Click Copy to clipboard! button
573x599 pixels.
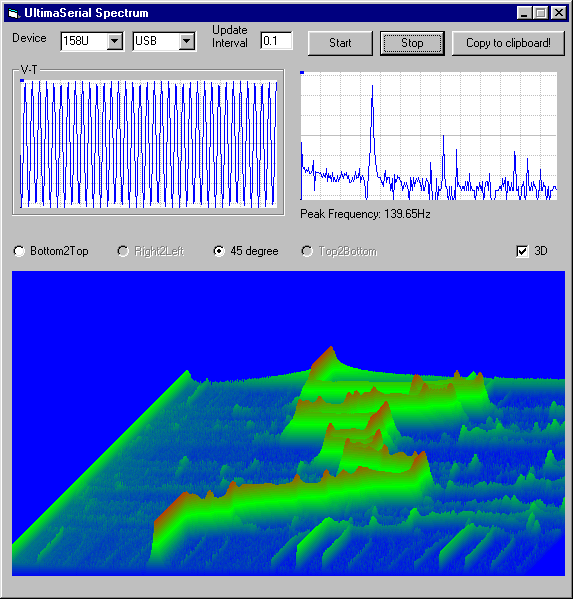[508, 43]
